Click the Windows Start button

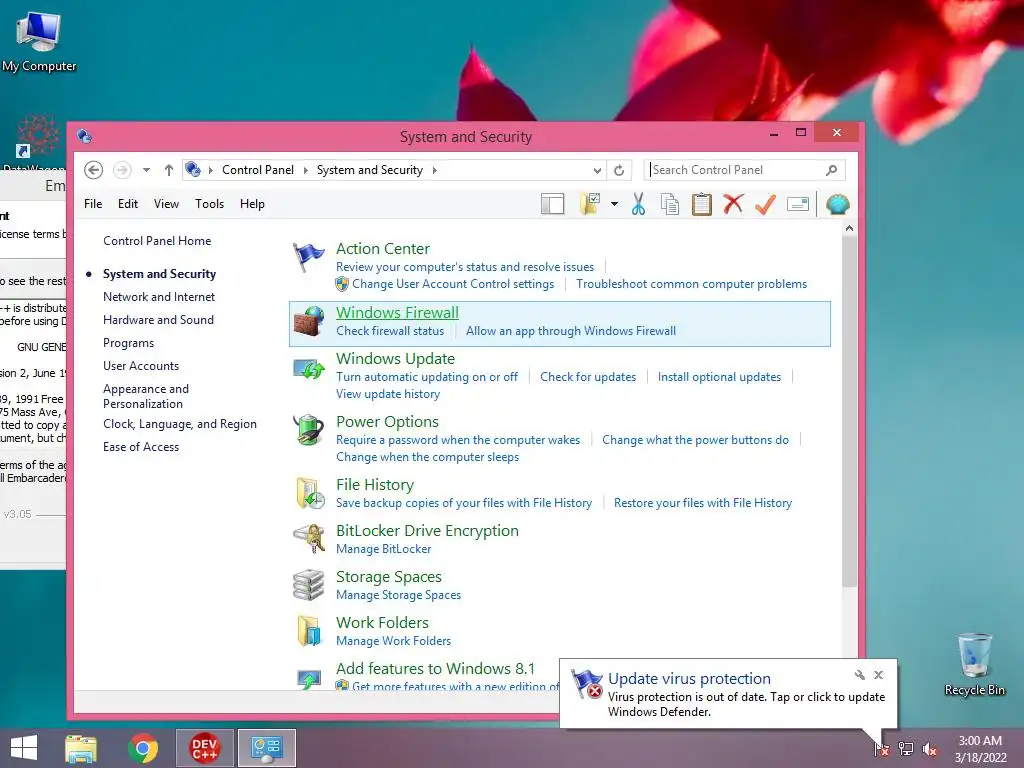tap(24, 748)
